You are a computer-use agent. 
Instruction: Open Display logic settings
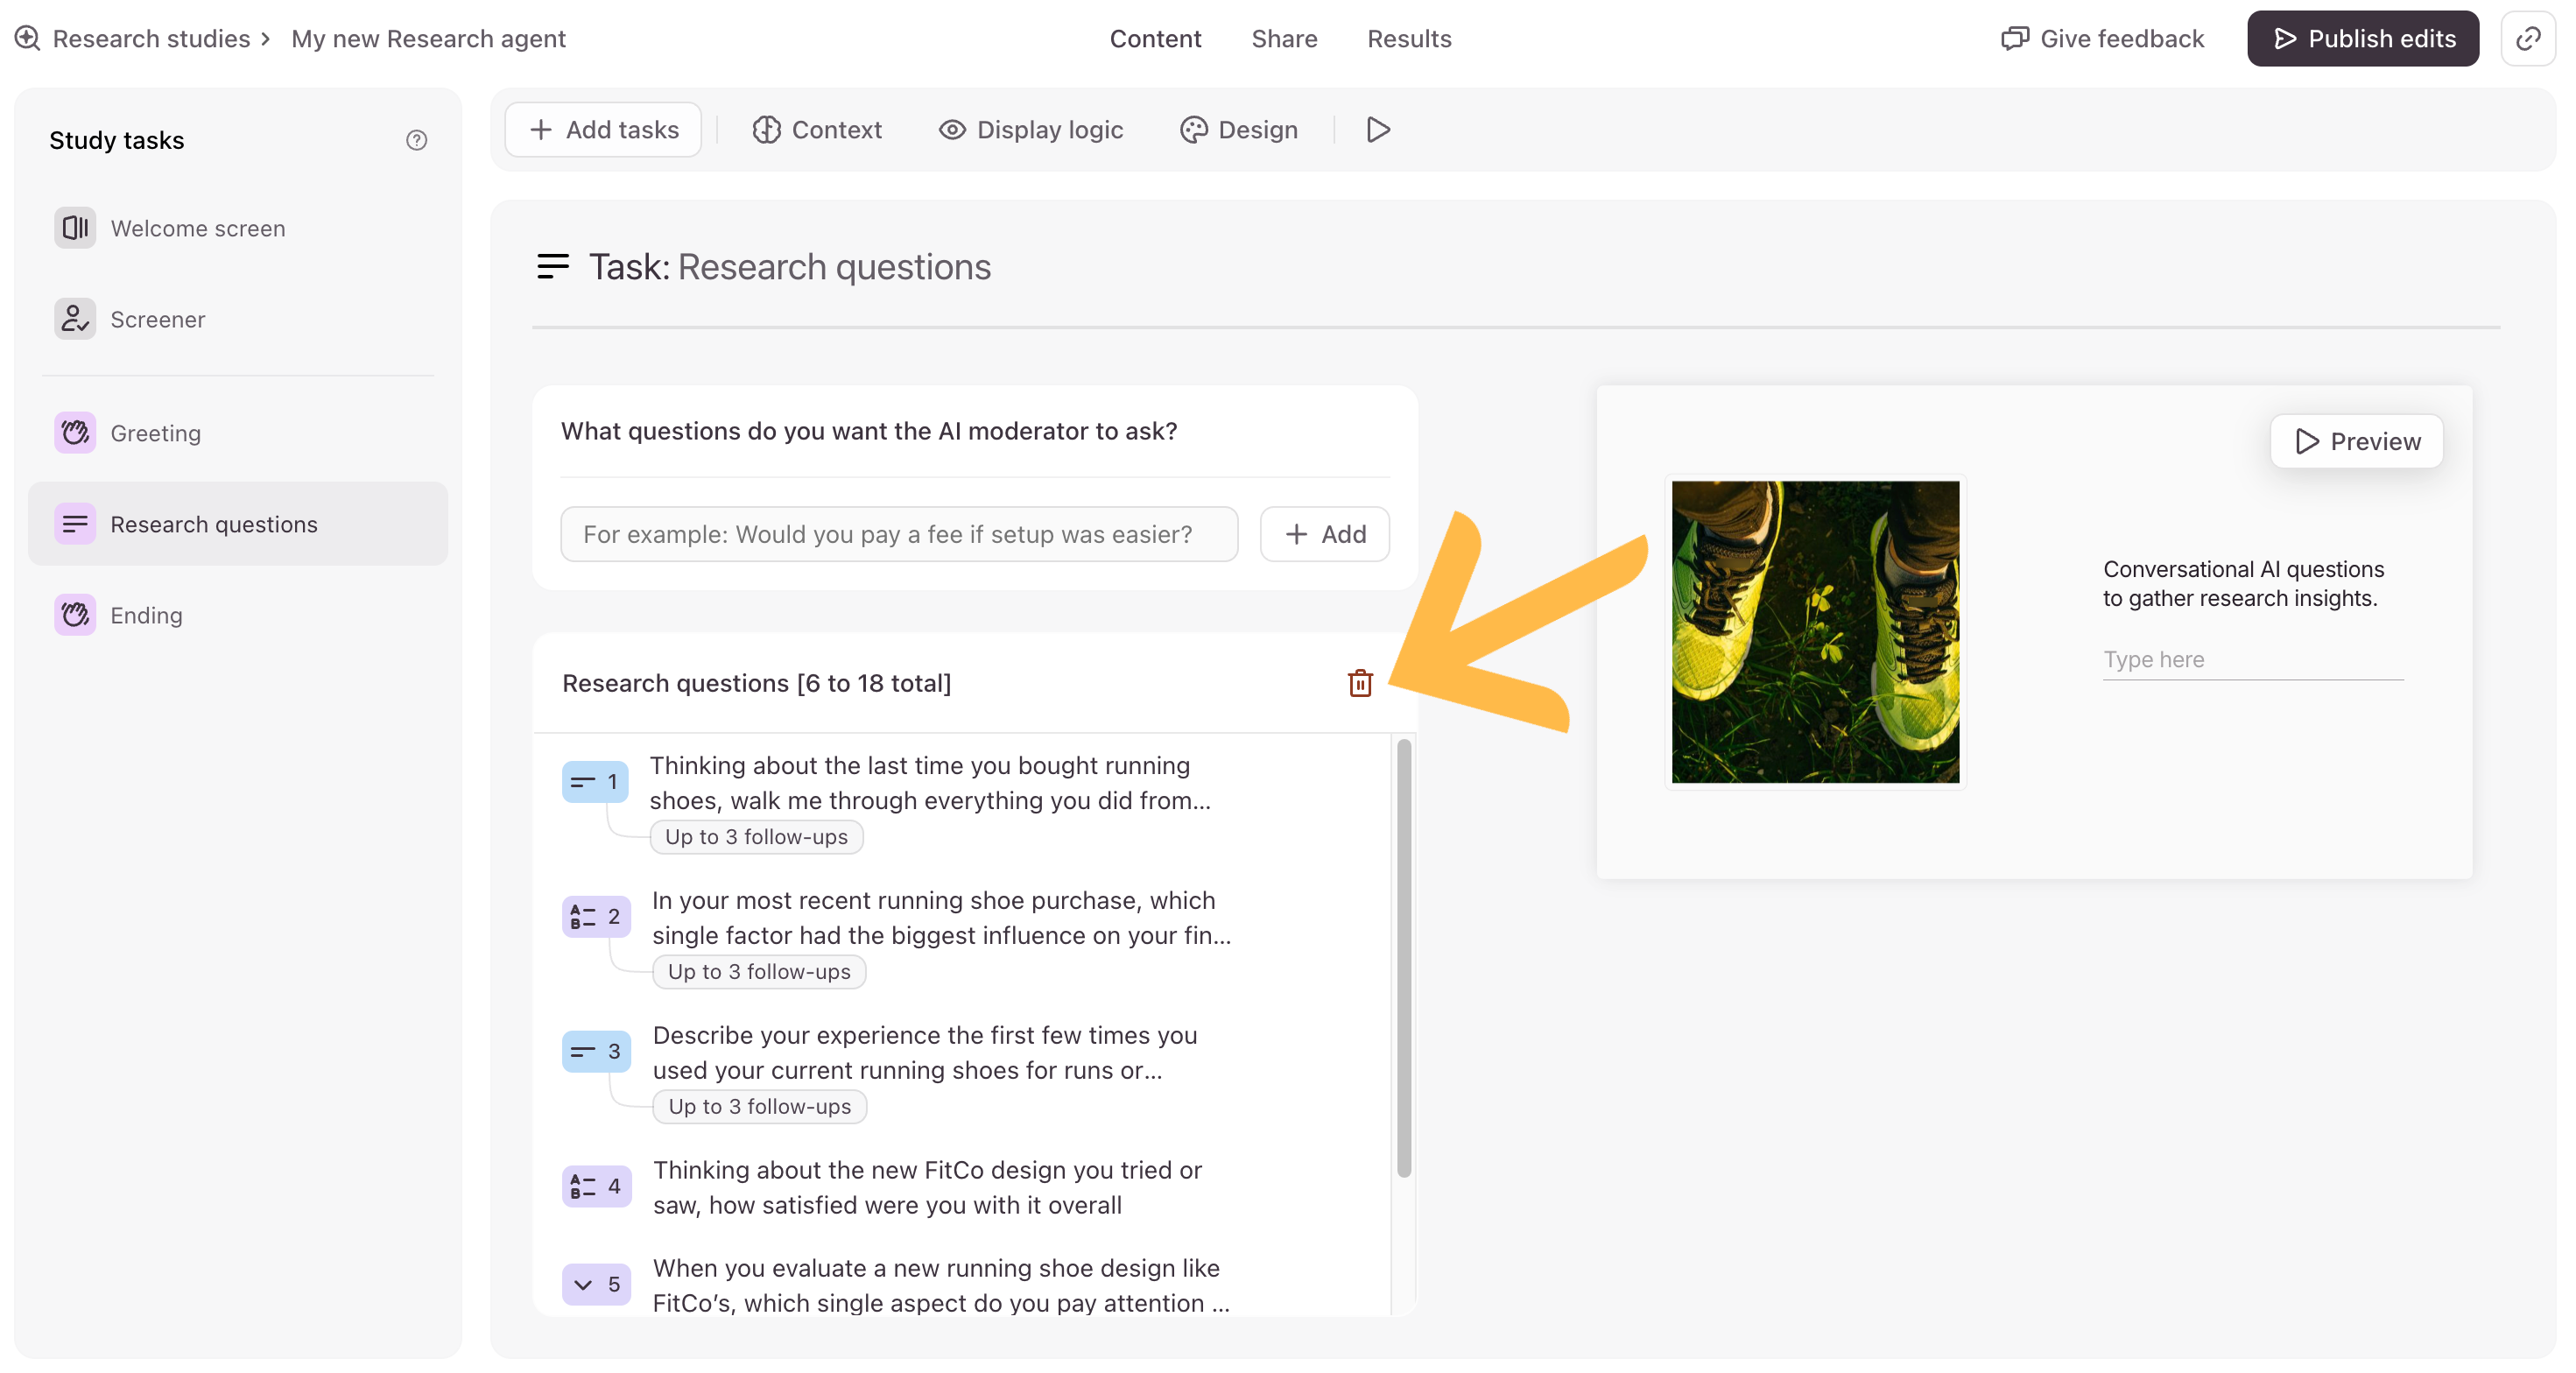pos(1031,130)
